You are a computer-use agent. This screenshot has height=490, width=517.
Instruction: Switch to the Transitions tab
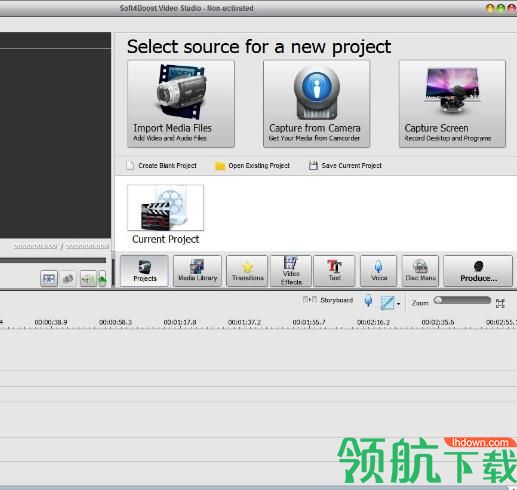pyautogui.click(x=247, y=271)
